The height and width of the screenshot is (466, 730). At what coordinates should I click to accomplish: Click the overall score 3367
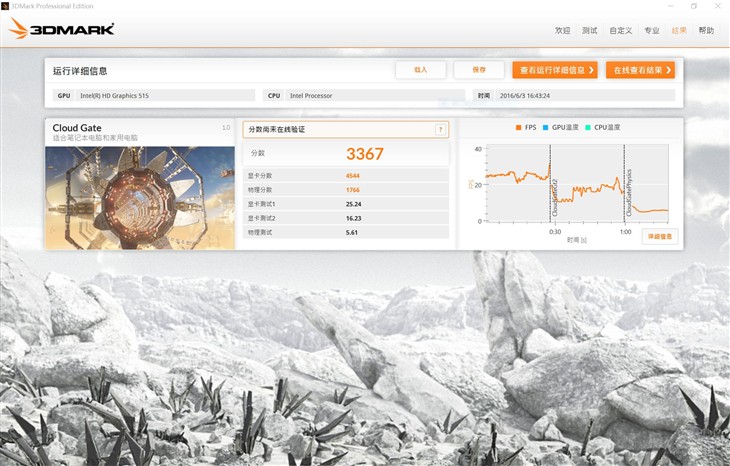point(365,154)
